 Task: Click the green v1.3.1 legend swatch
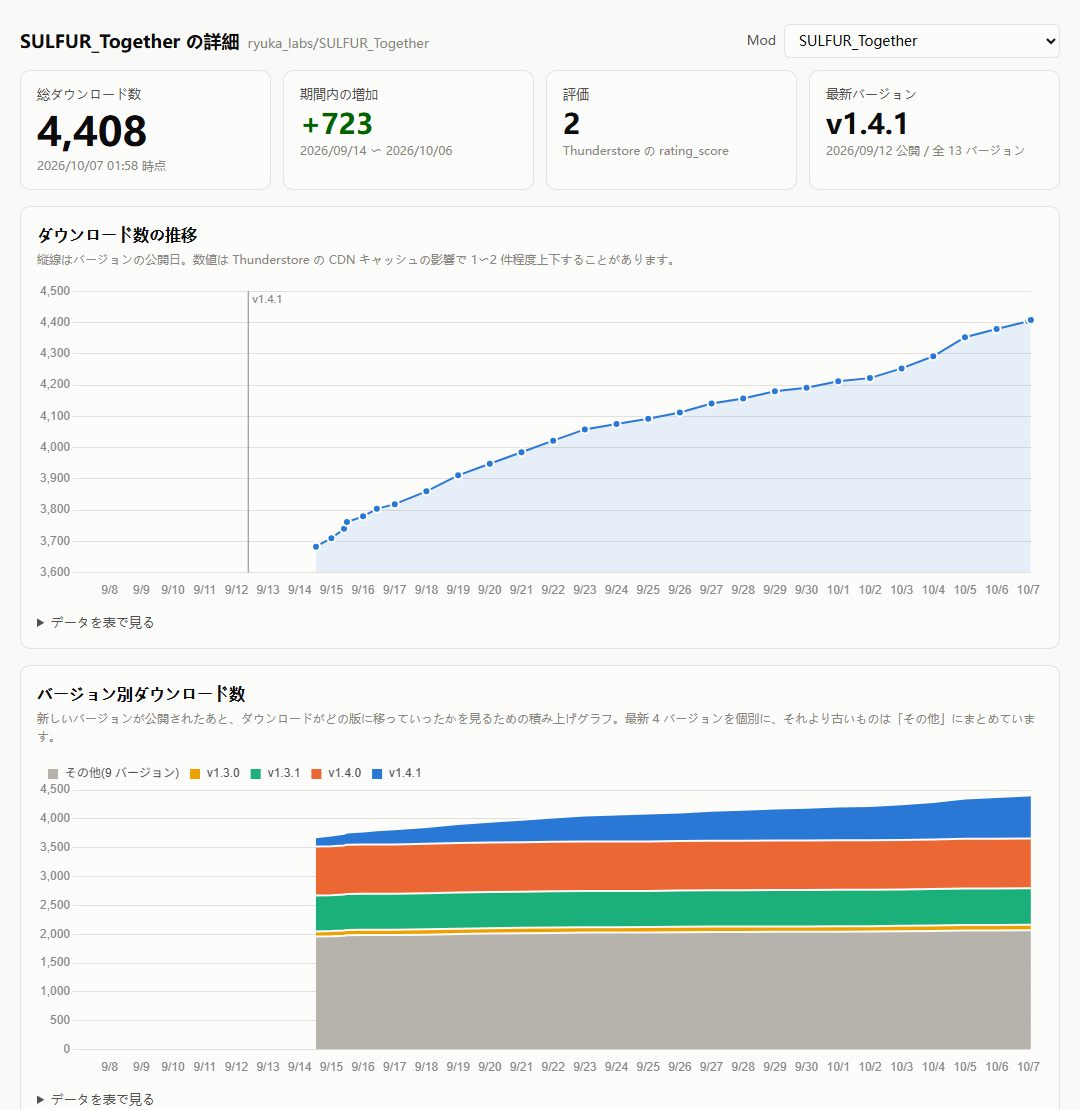coord(256,774)
